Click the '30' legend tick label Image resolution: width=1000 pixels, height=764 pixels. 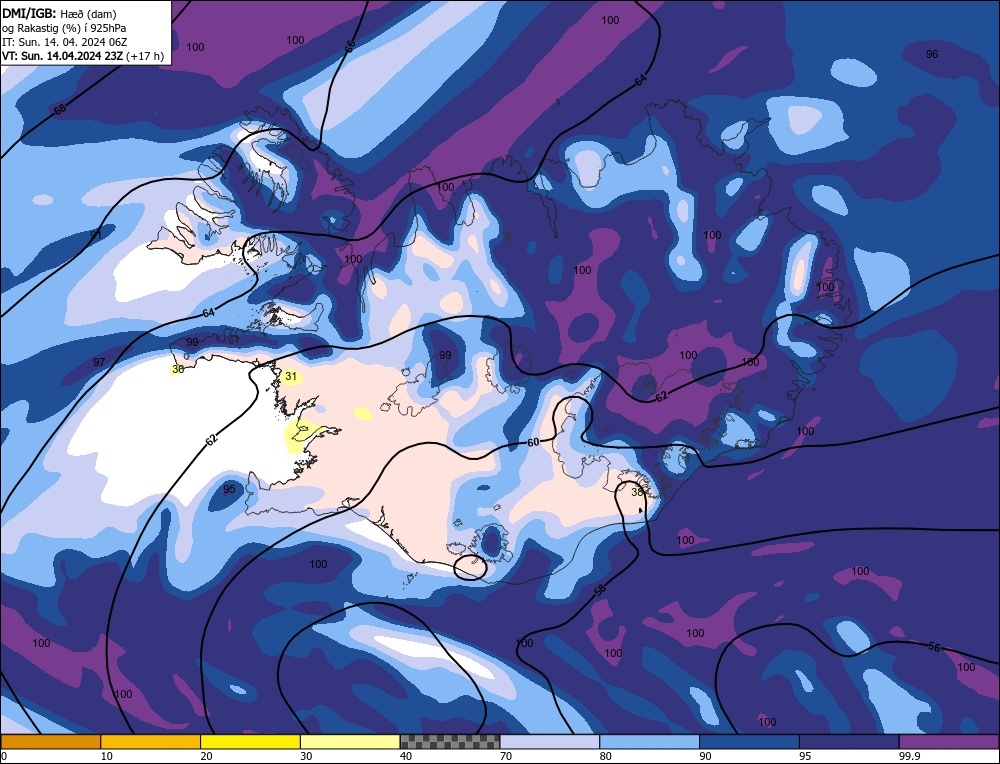[306, 756]
